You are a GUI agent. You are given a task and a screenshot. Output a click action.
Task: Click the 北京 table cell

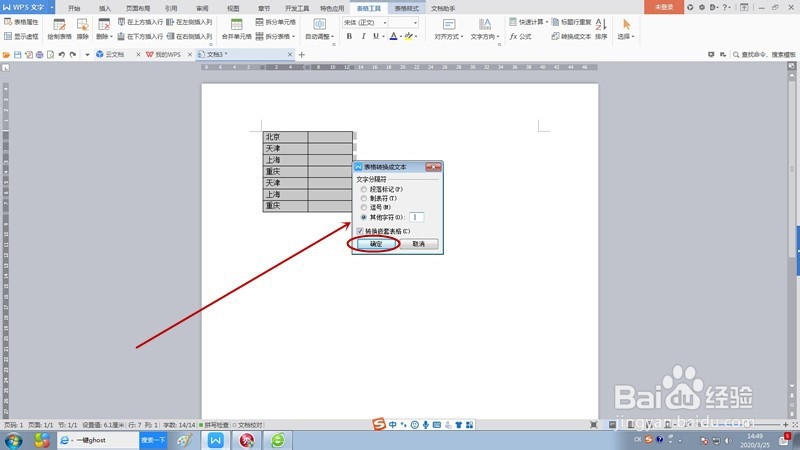point(285,137)
